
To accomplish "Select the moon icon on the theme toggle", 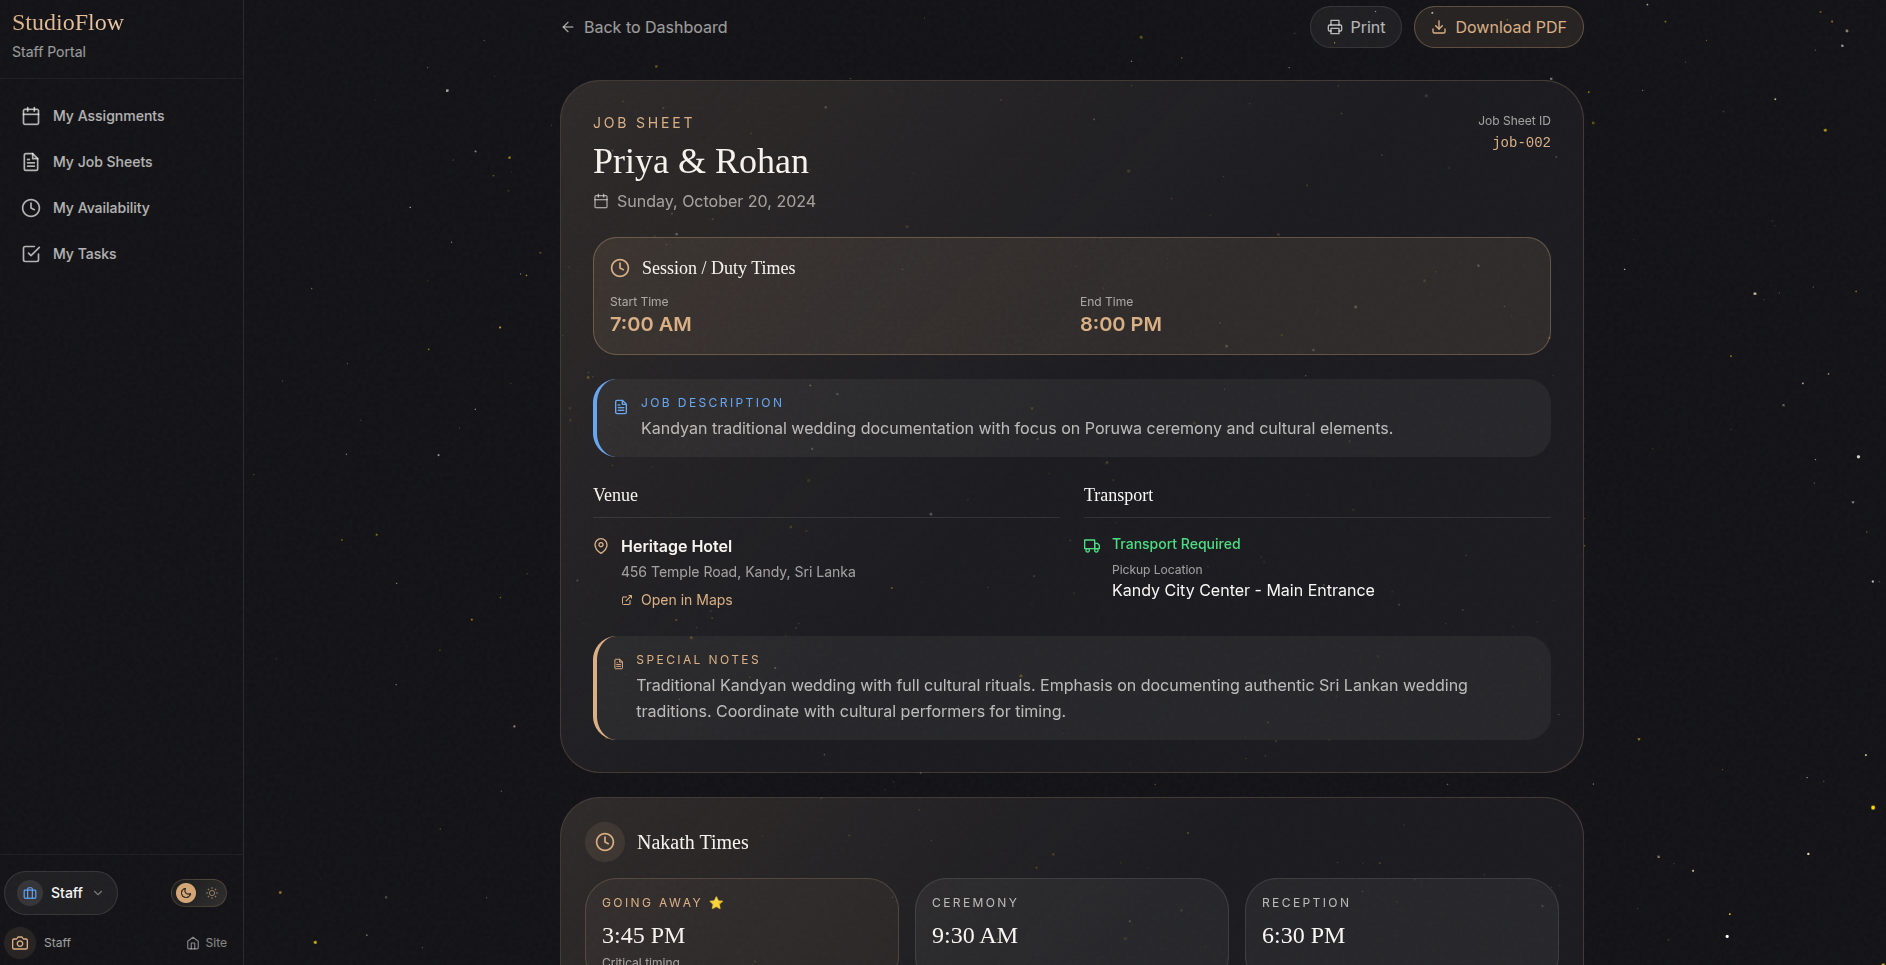I will click(x=184, y=892).
